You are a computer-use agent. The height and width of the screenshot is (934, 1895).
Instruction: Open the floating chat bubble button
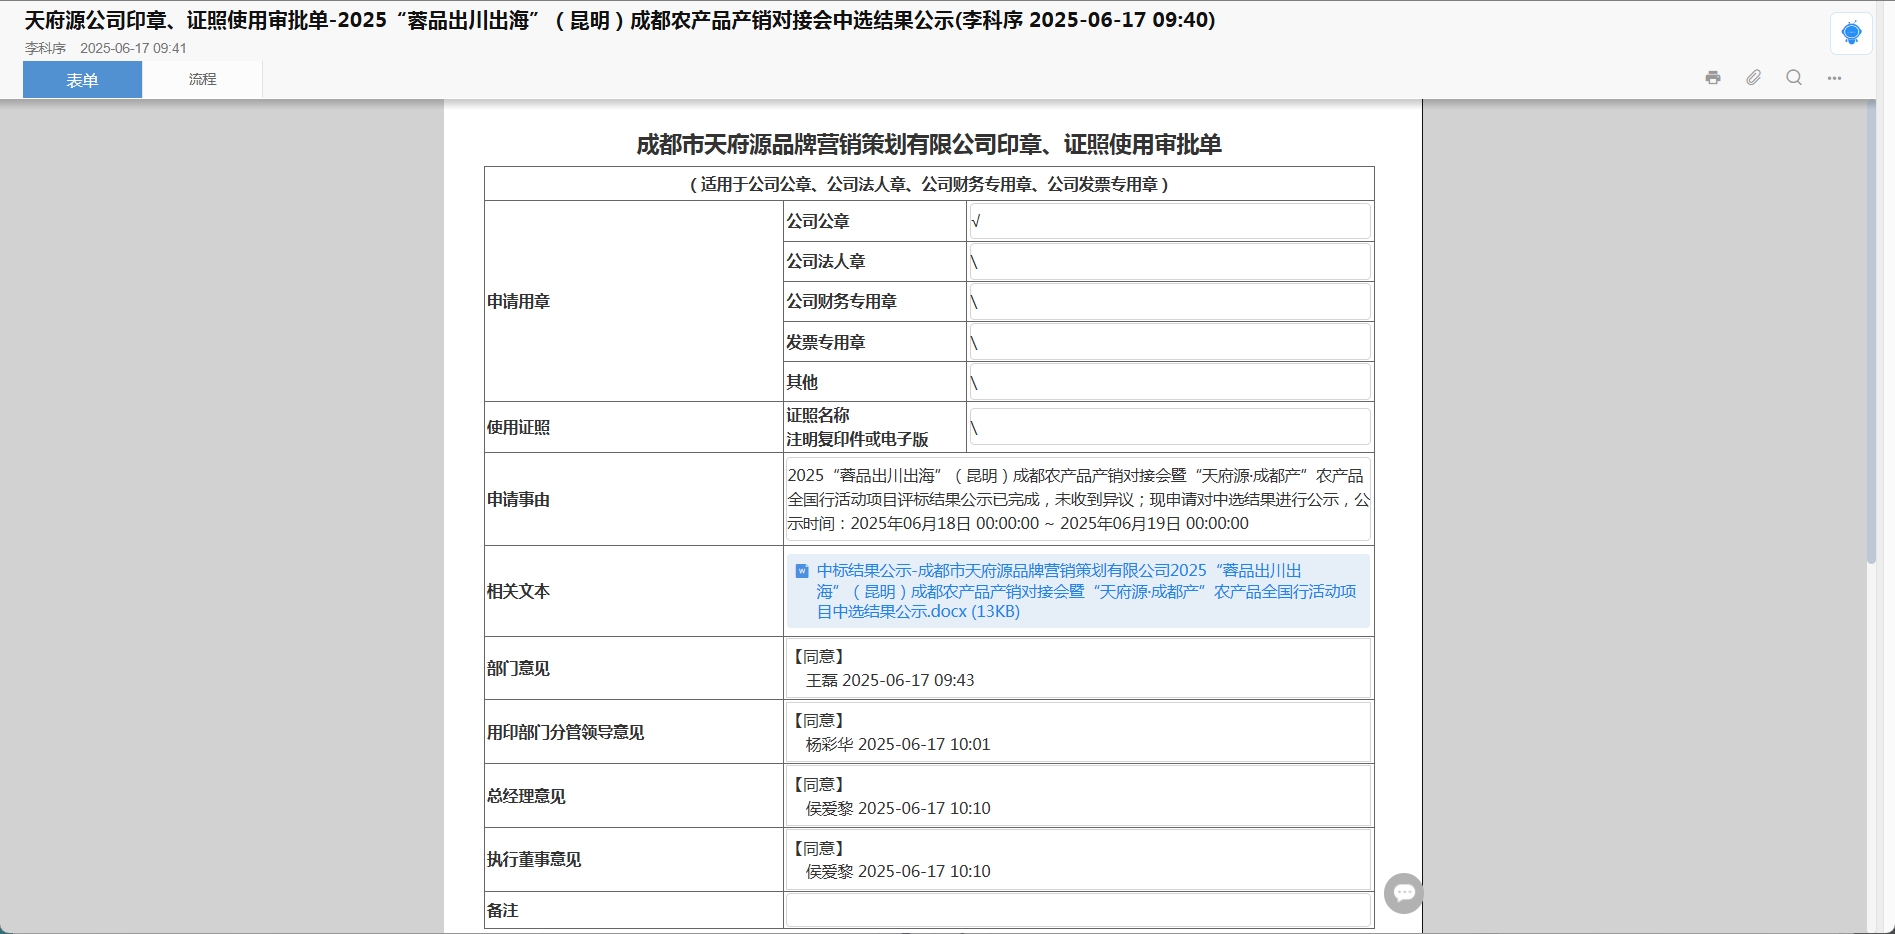point(1403,893)
